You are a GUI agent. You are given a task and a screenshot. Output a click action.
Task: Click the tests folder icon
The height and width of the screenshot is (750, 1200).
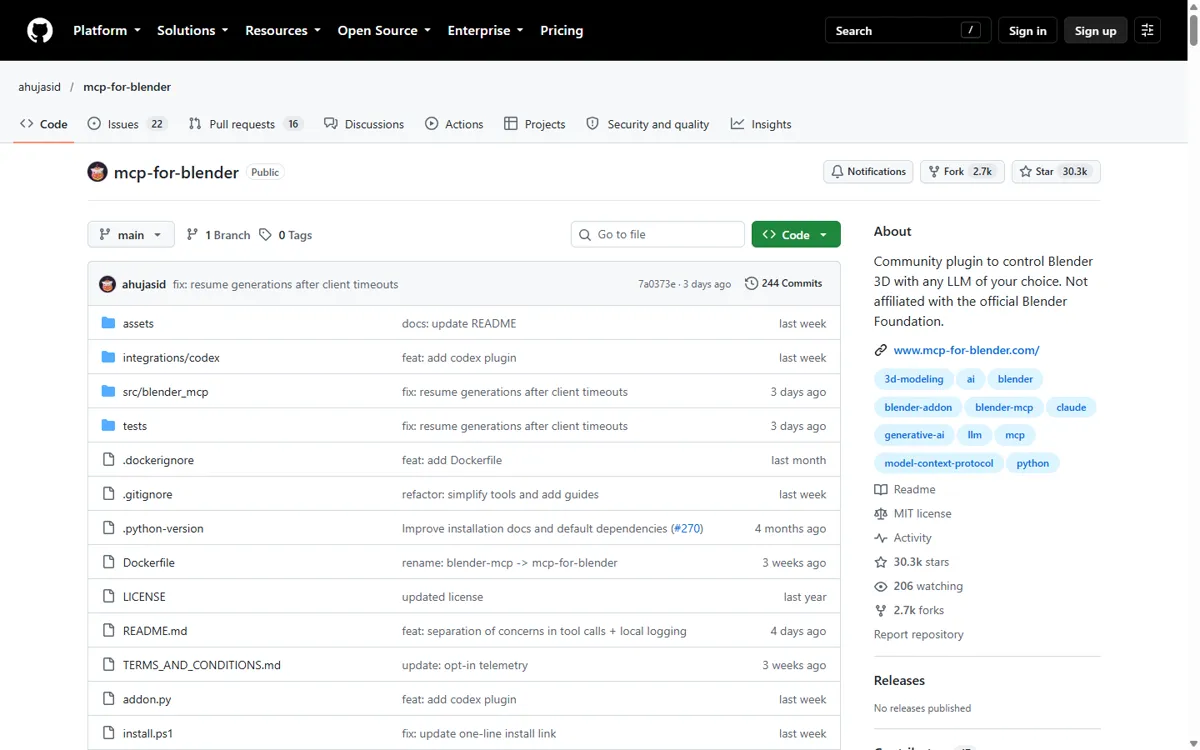point(109,425)
